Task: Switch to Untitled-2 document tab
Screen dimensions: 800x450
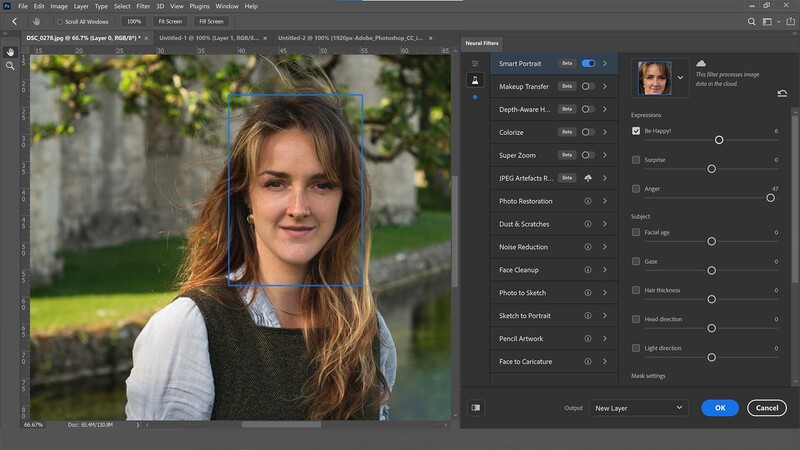Action: pos(350,38)
